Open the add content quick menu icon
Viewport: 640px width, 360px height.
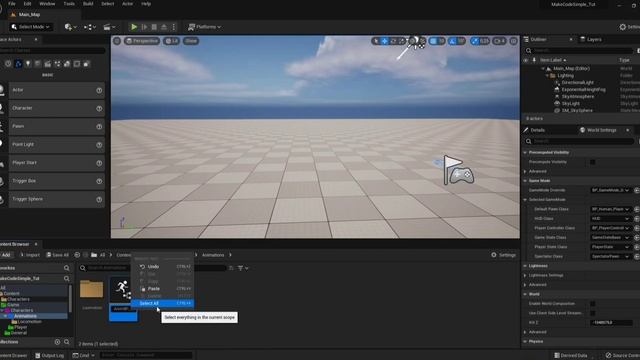tap(70, 27)
